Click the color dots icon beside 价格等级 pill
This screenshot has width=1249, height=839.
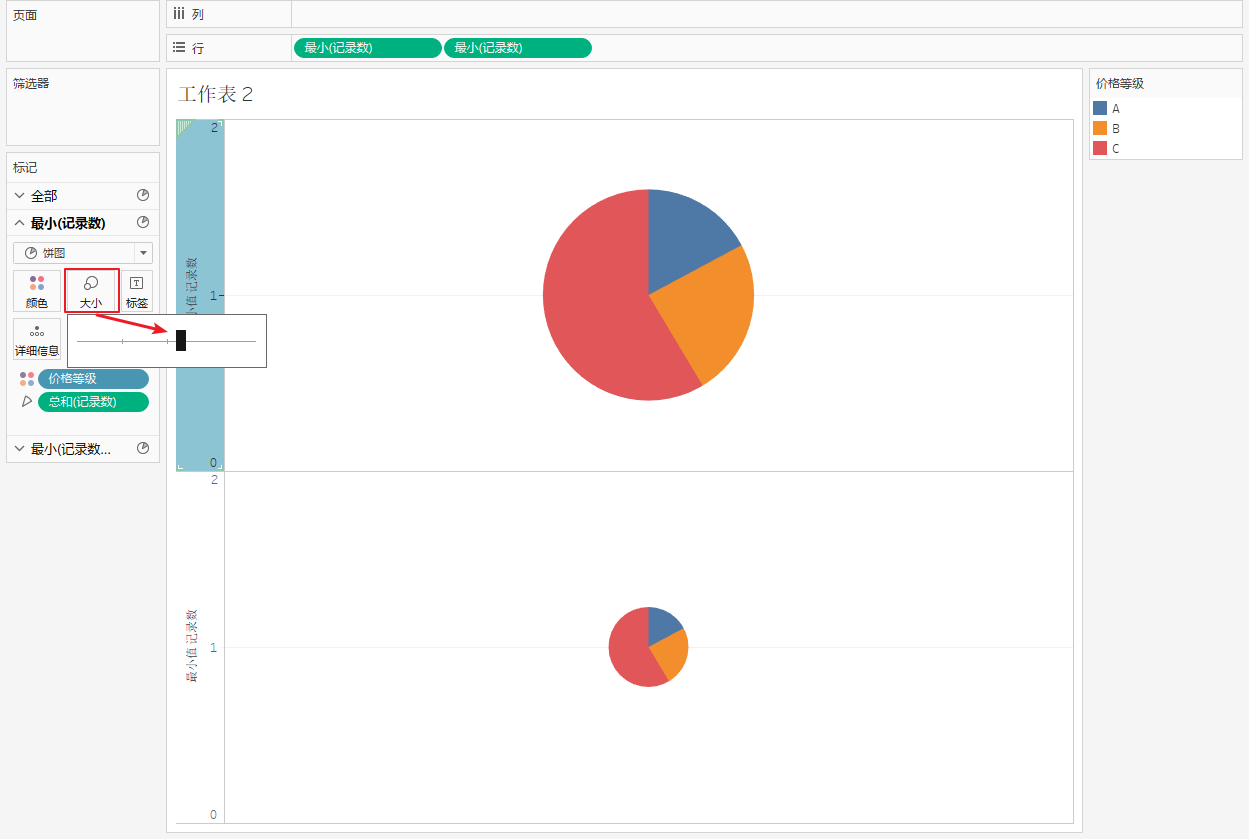(x=27, y=379)
